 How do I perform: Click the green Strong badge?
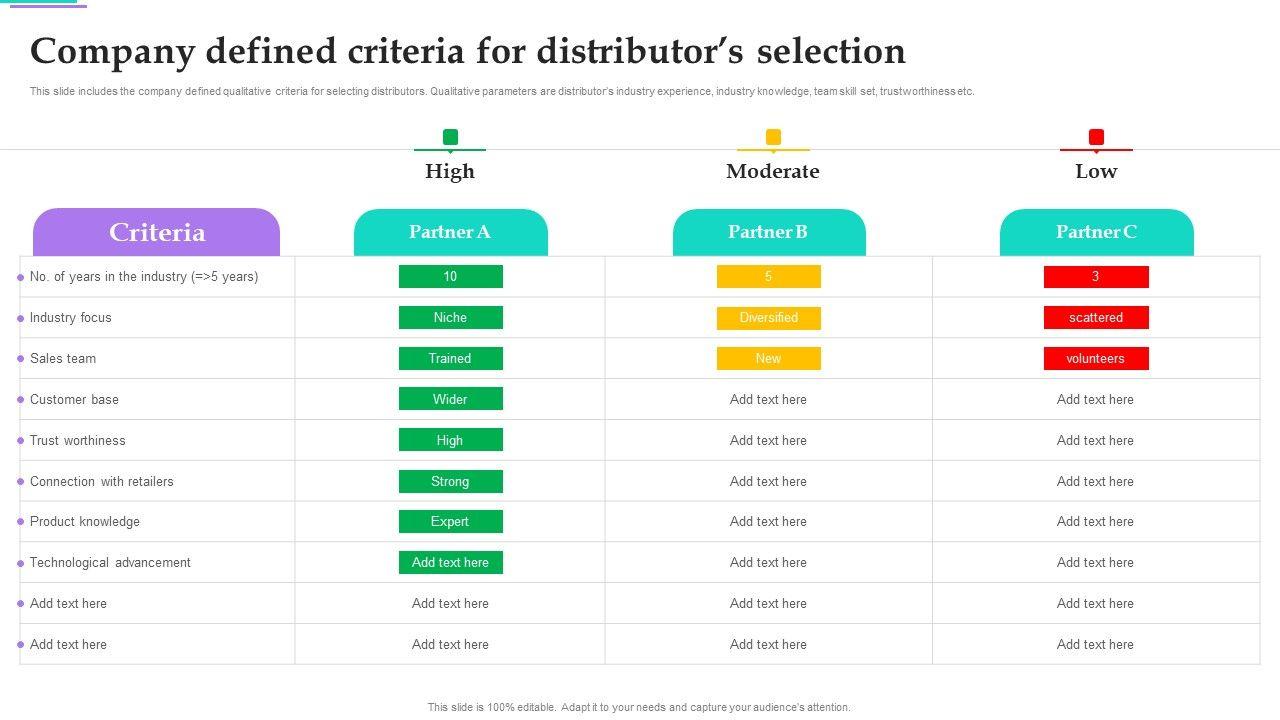450,481
